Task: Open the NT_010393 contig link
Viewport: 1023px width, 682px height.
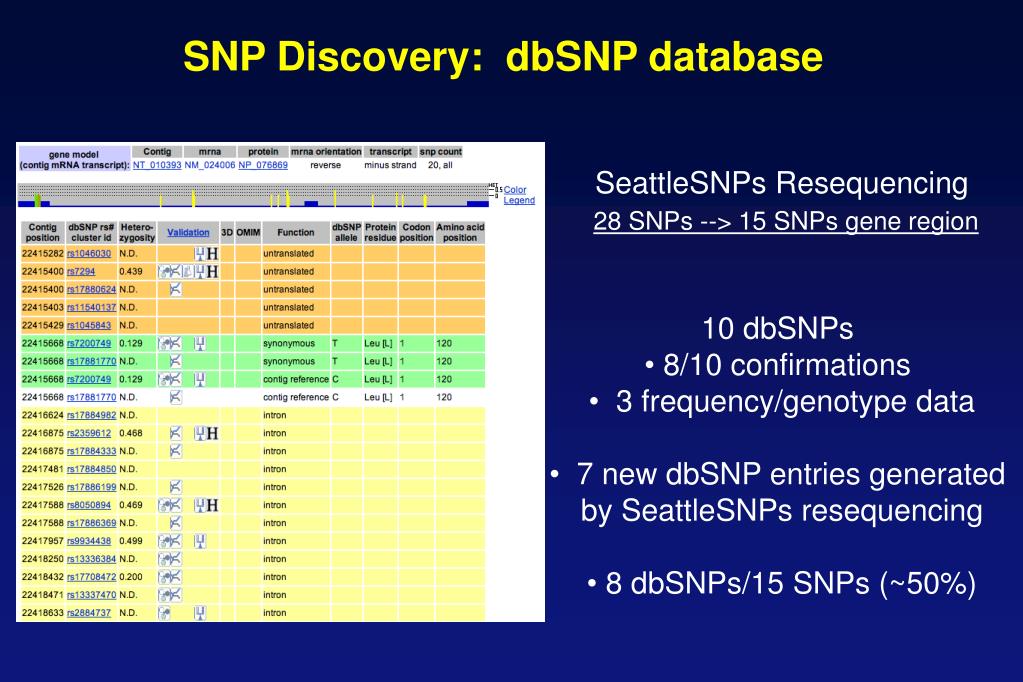Action: tap(157, 165)
